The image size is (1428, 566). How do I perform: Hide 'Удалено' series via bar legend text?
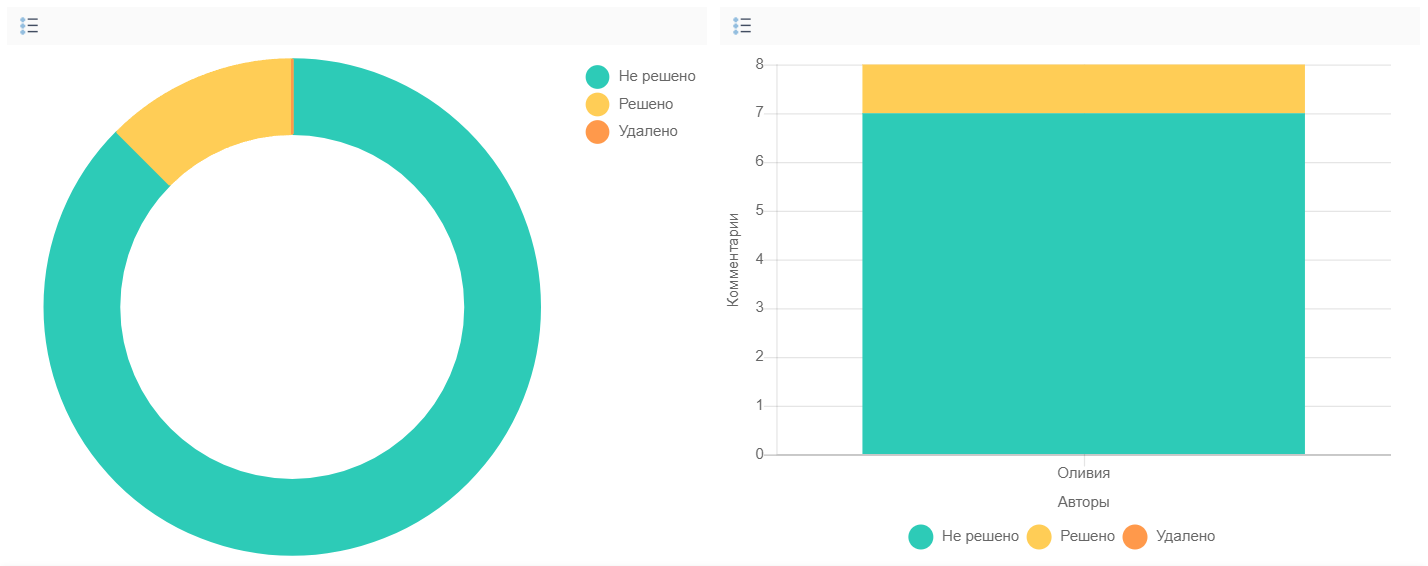1185,537
